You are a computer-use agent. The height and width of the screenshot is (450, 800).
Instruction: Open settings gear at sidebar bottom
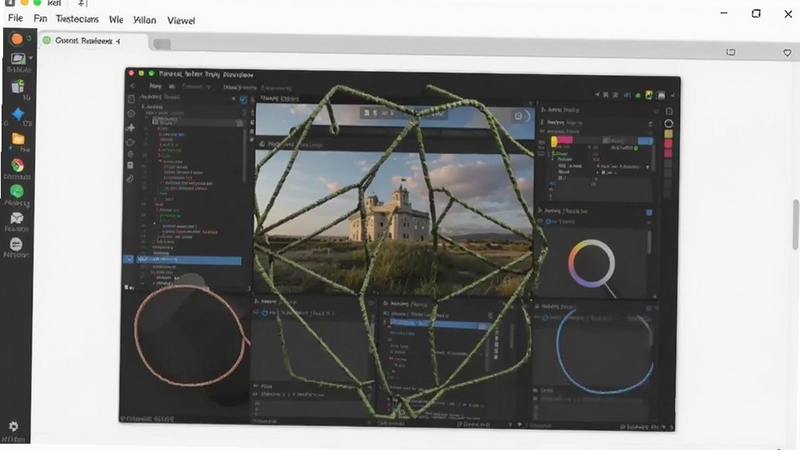13,426
